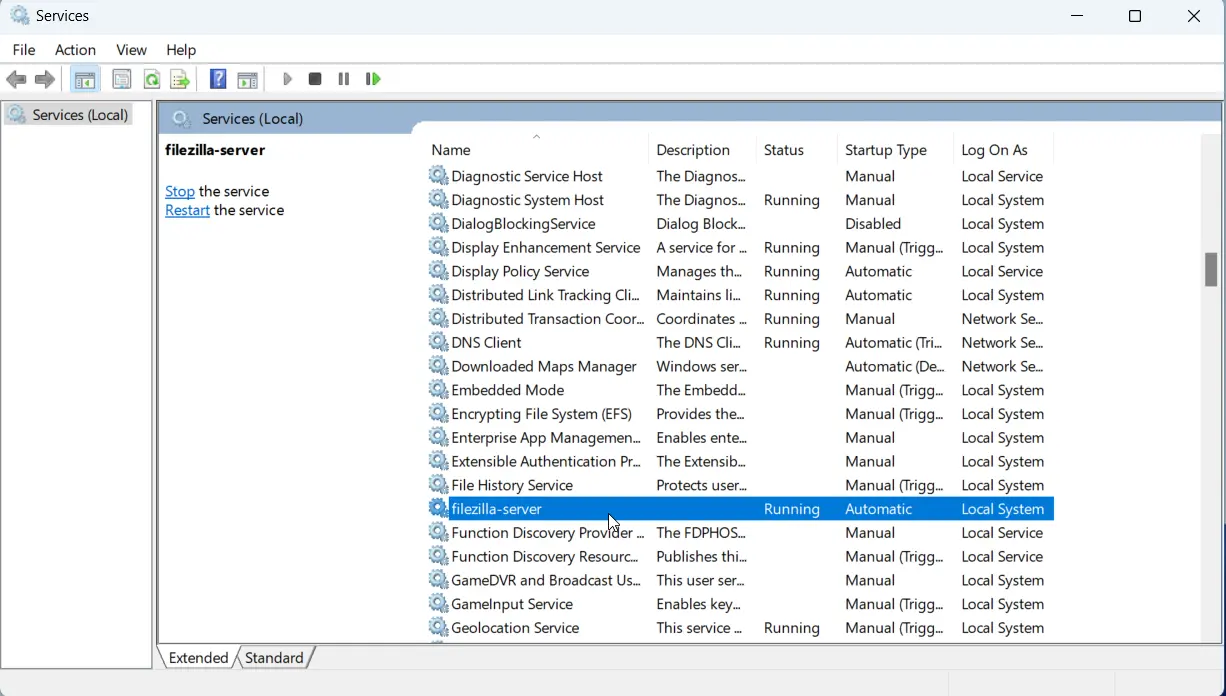Click the Forward arrow in the toolbar

point(45,79)
